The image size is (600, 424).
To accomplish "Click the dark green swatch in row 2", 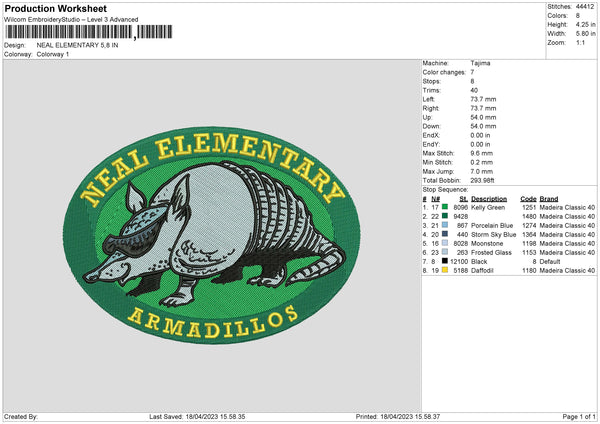I will pyautogui.click(x=445, y=216).
